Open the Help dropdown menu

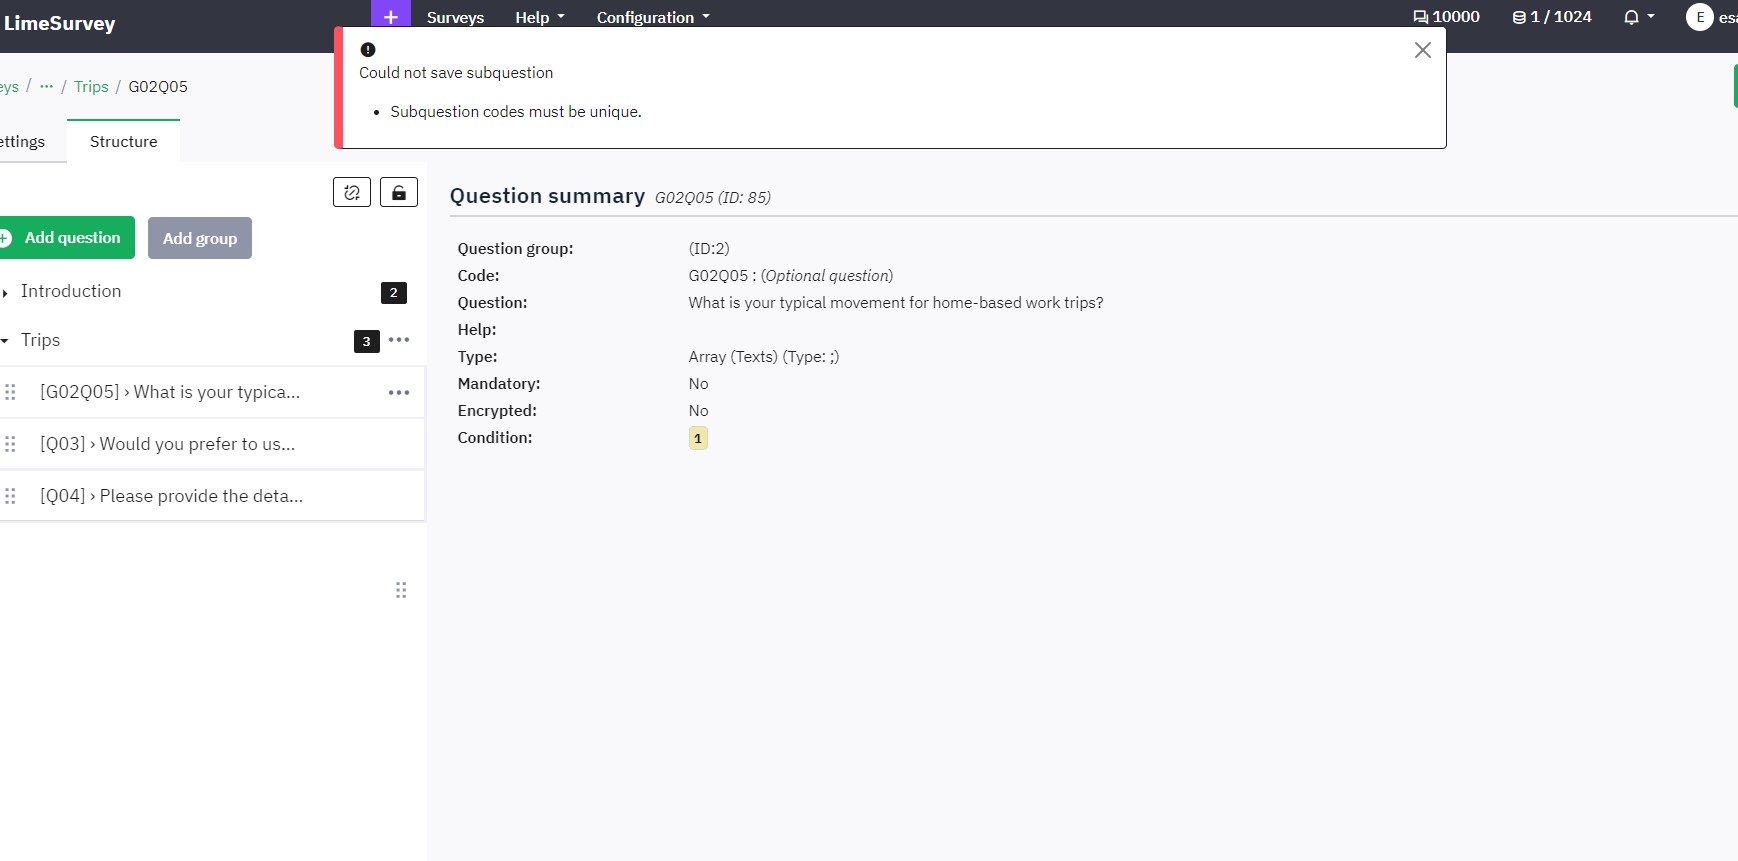(x=540, y=17)
